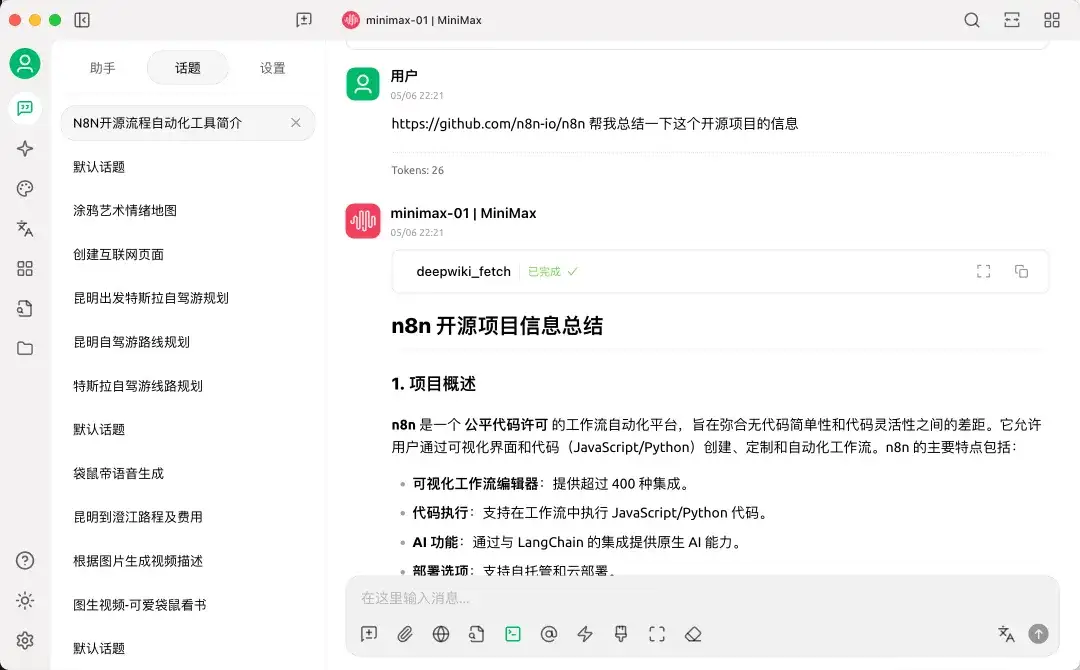Collapse the sidebar panel icon in title bar
This screenshot has width=1080, height=670.
click(82, 20)
